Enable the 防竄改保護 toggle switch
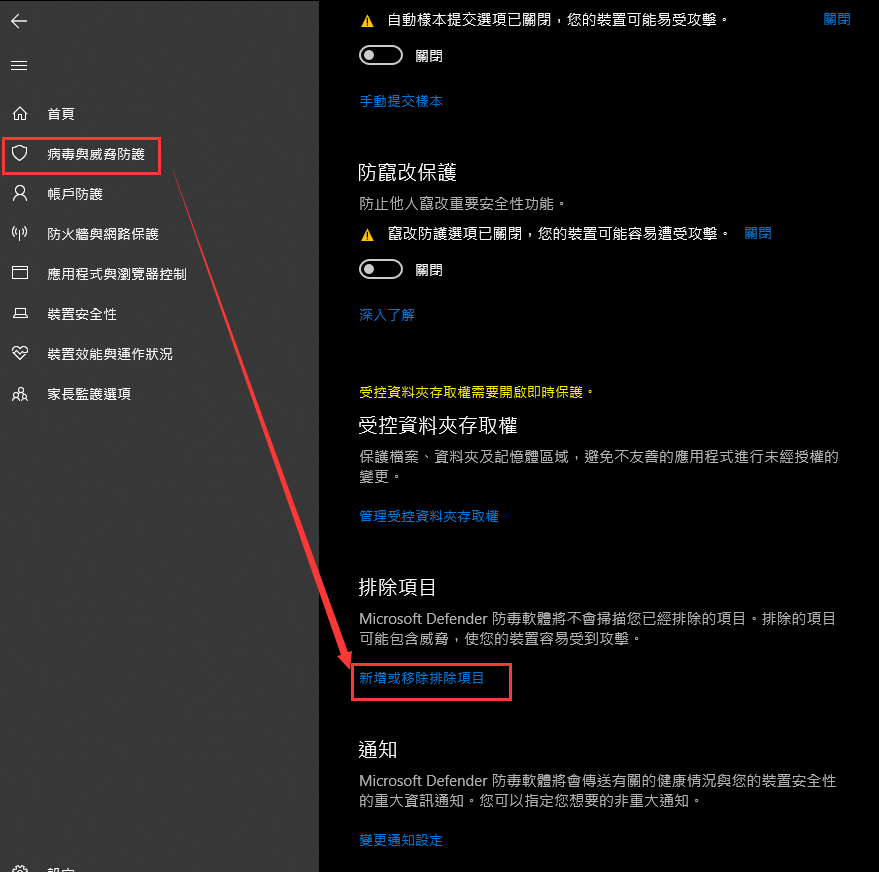The width and height of the screenshot is (879, 872). point(381,269)
